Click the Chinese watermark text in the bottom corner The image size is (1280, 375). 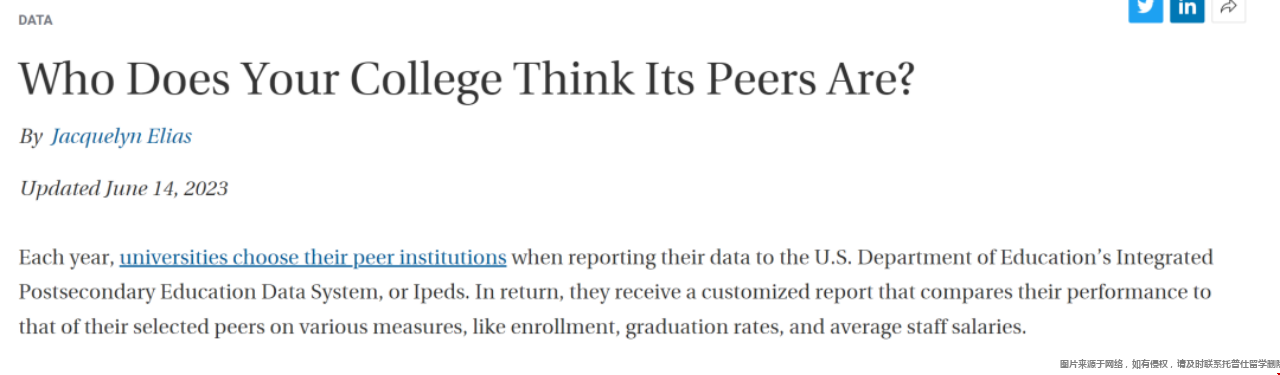tap(1169, 364)
